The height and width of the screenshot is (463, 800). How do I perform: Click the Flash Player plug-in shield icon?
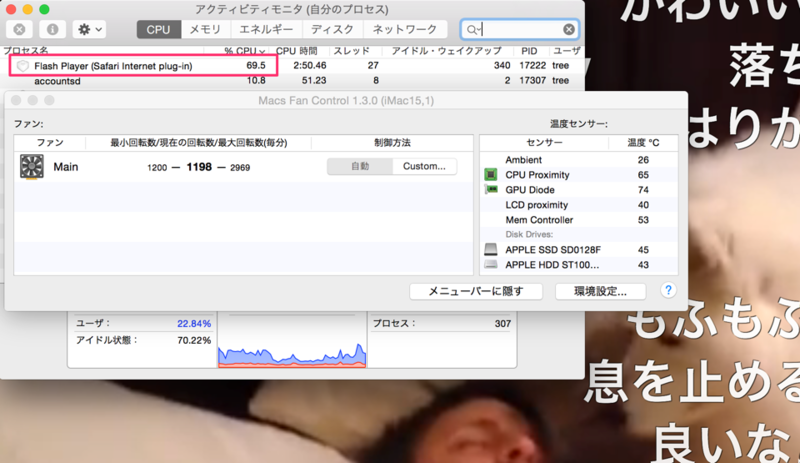22,66
